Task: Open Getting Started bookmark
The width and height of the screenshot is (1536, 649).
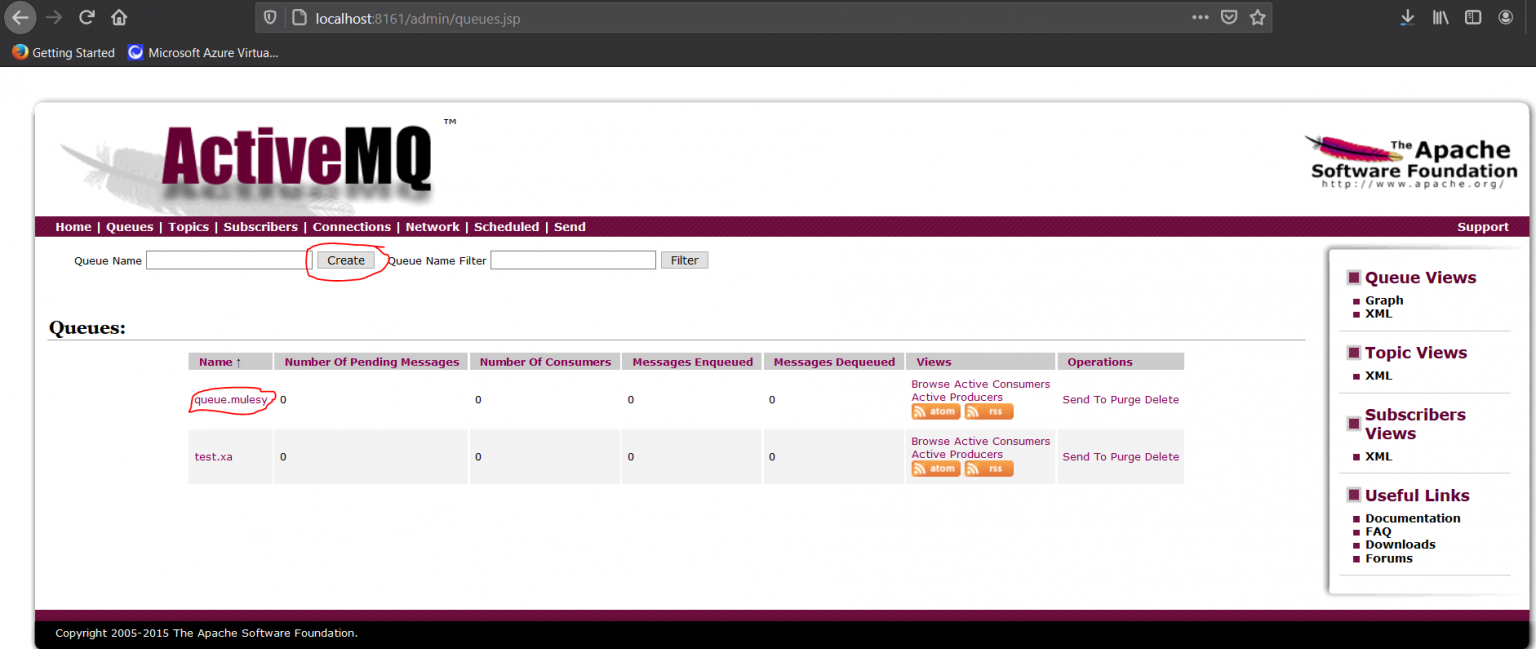Action: (x=73, y=53)
